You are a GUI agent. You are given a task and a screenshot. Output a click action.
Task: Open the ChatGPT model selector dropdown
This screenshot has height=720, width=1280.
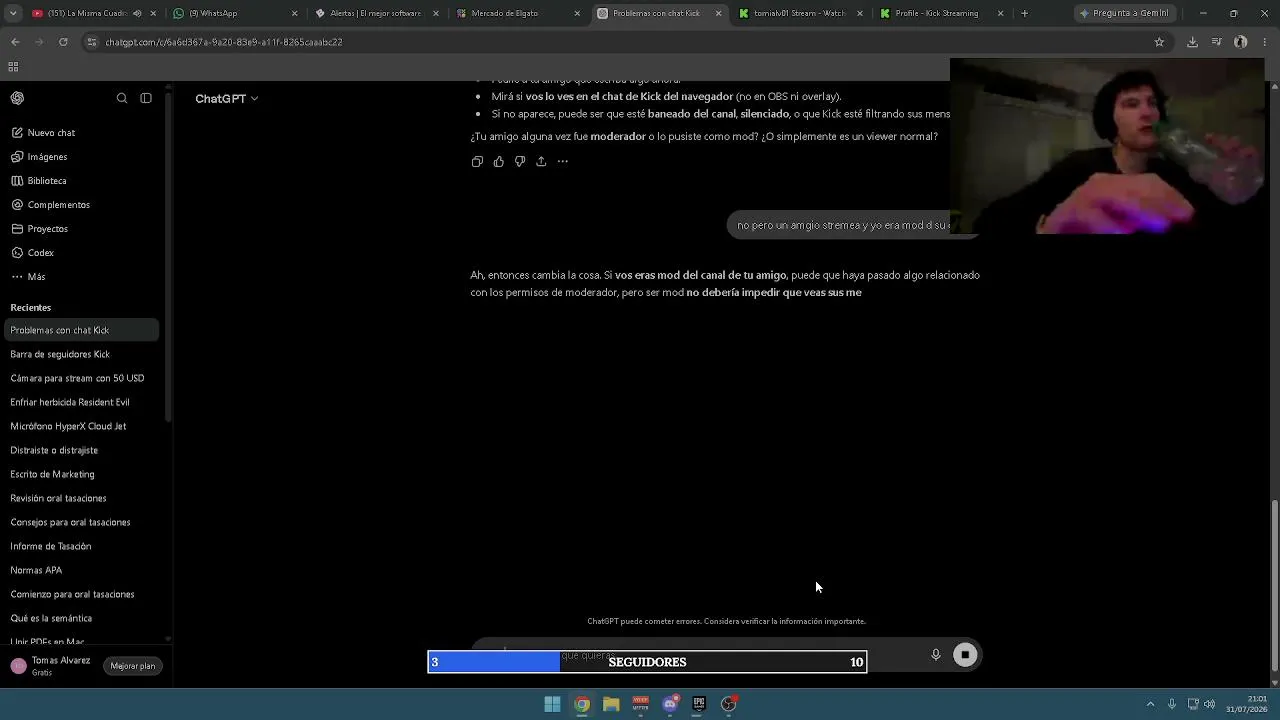click(227, 99)
